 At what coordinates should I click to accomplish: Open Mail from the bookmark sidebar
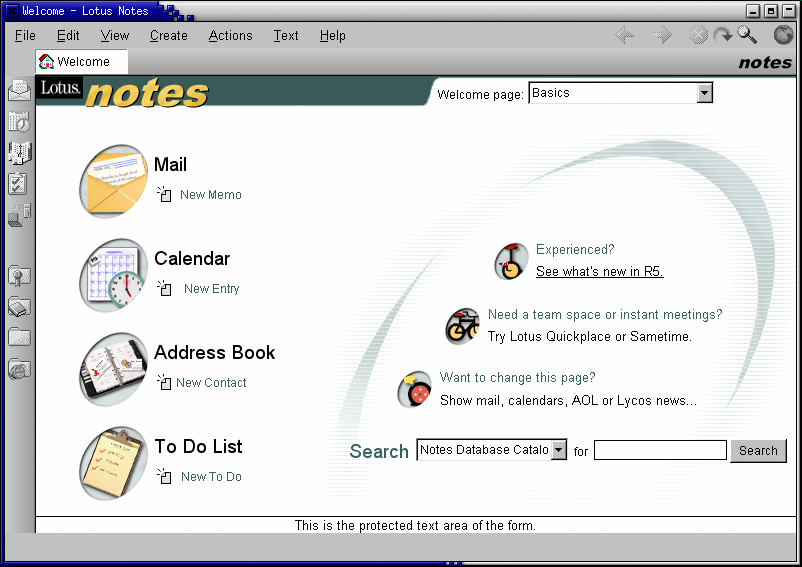[x=19, y=91]
